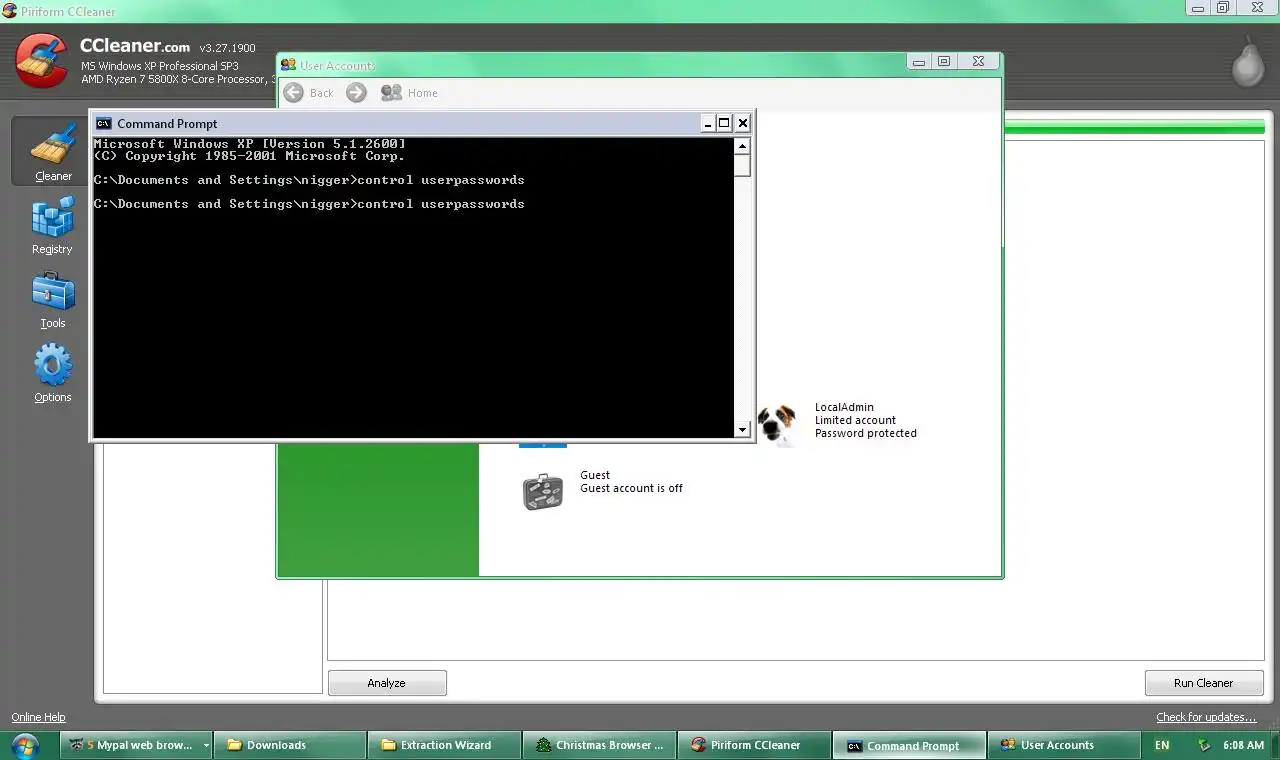
Task: Open the Command Prompt title bar system icon
Action: [x=104, y=123]
